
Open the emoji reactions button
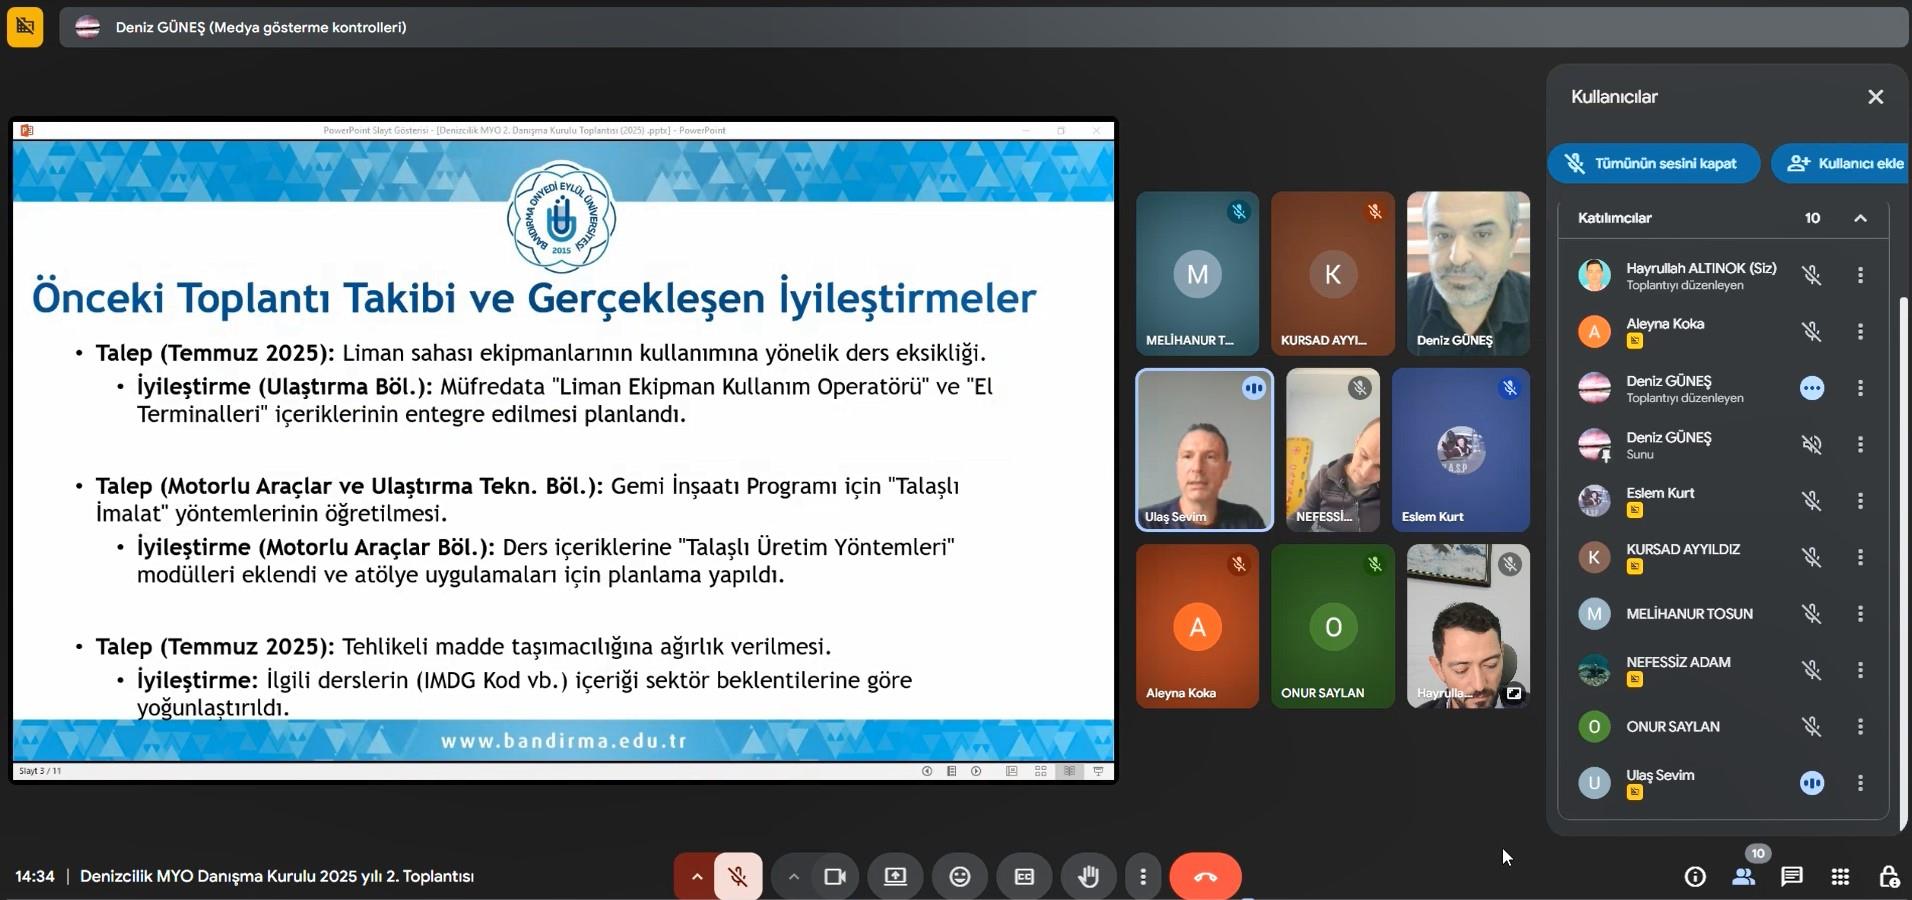[x=959, y=877]
